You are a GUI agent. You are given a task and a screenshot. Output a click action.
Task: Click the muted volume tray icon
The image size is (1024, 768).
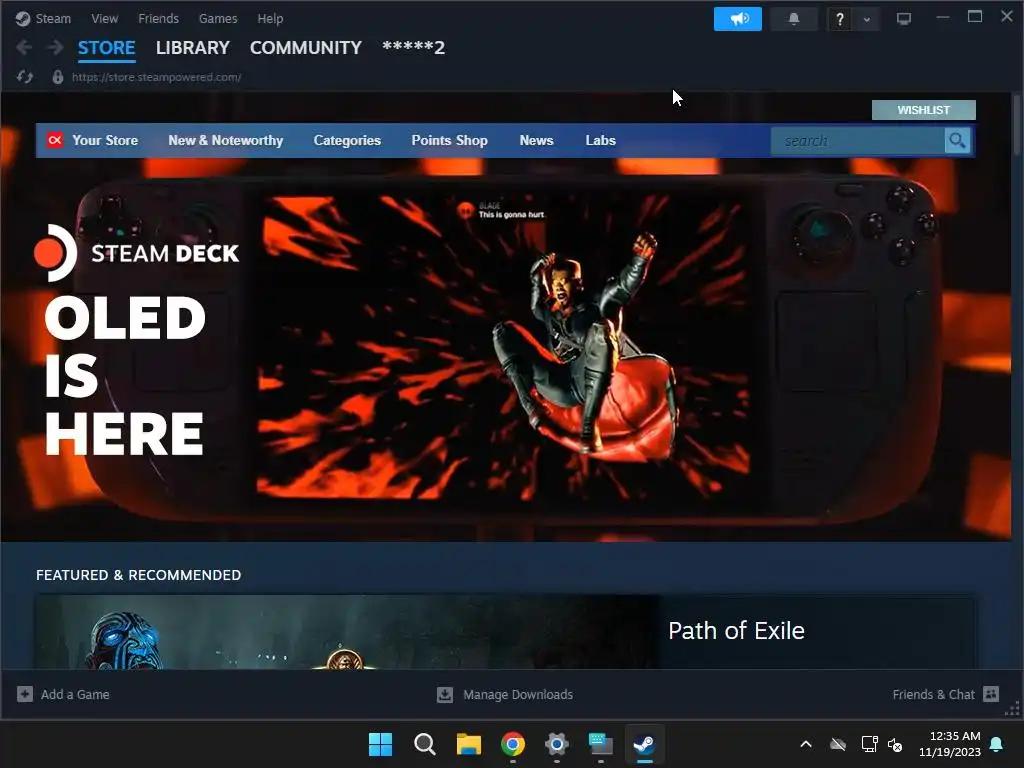[895, 744]
